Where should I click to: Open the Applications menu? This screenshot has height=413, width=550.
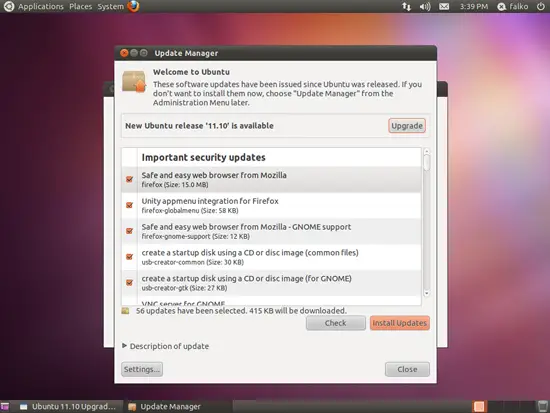[41, 6]
